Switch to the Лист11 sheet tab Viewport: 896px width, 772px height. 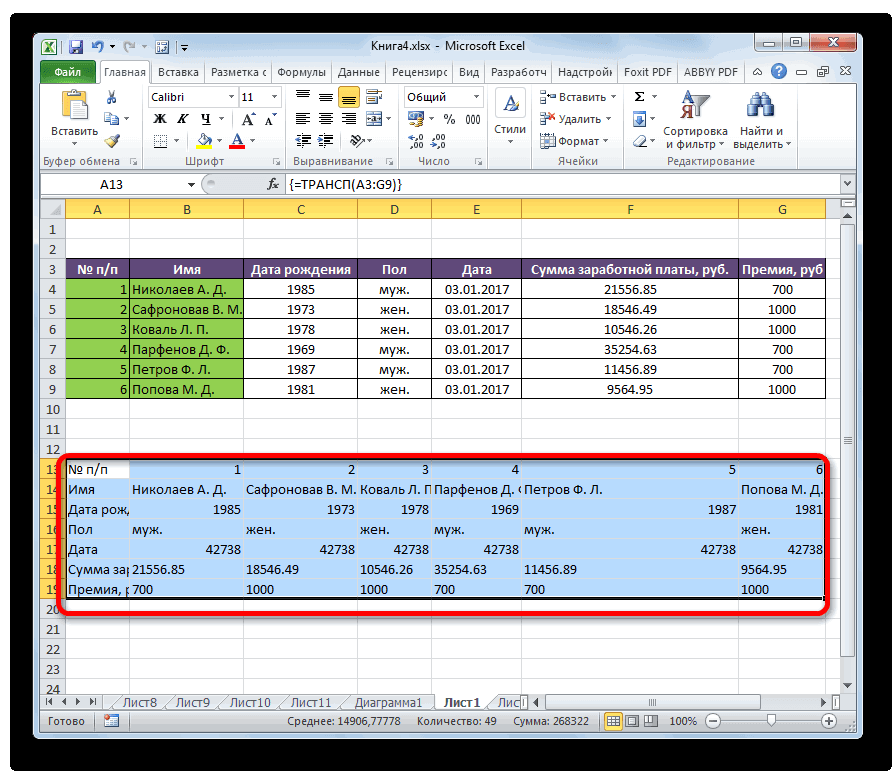(x=311, y=702)
